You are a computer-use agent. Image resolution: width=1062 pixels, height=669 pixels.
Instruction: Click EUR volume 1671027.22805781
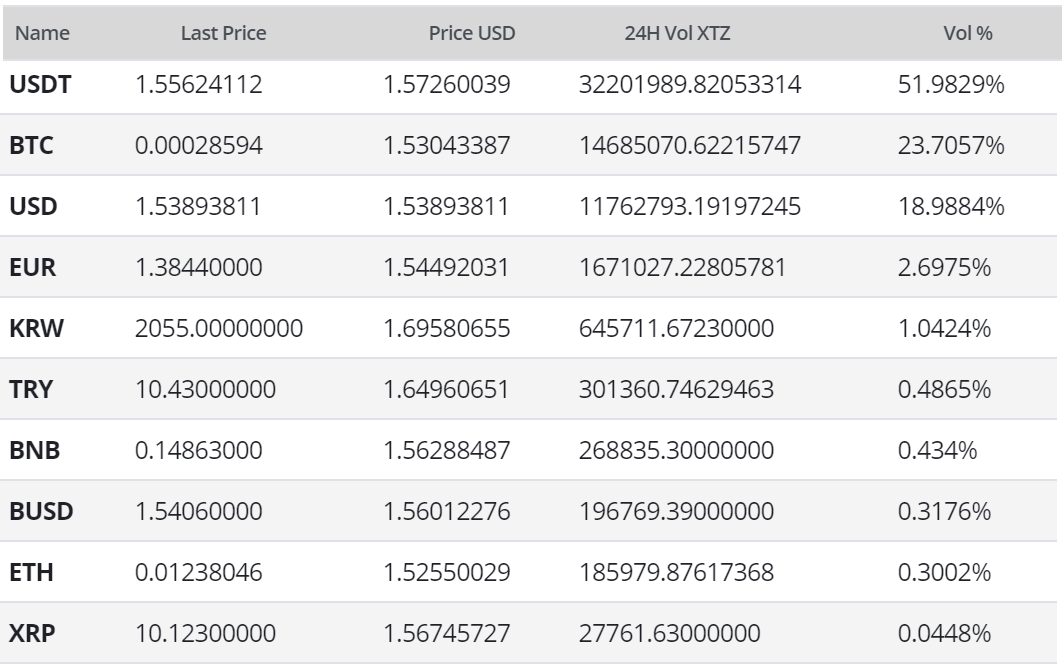683,267
